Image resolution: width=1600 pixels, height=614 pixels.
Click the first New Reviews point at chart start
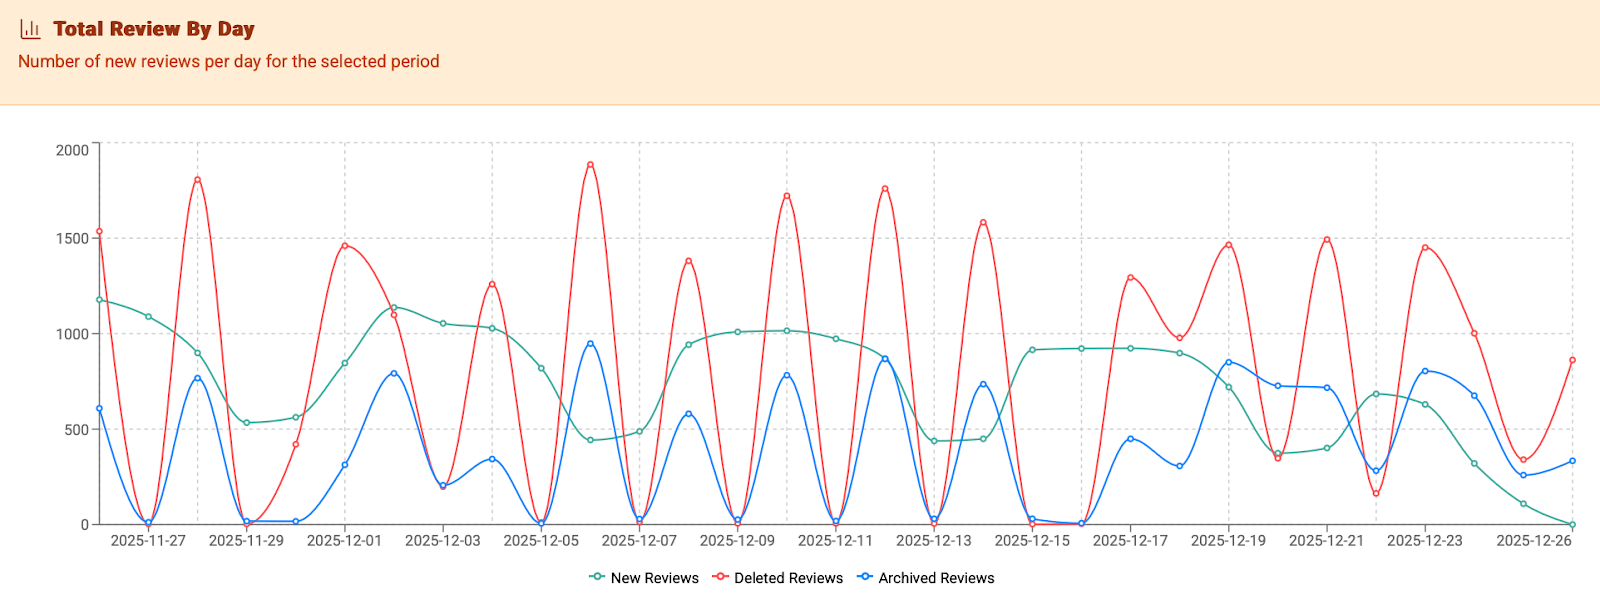click(99, 299)
